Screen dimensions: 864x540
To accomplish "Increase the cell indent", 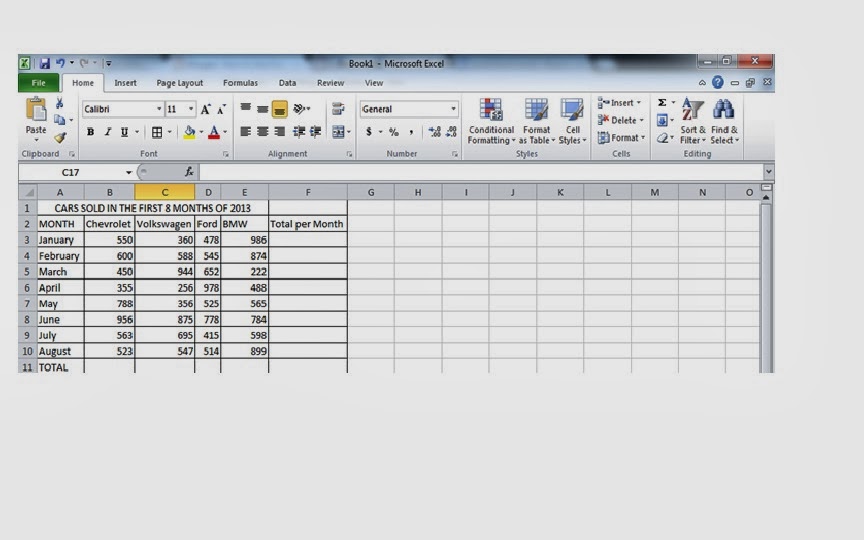I will coord(315,131).
